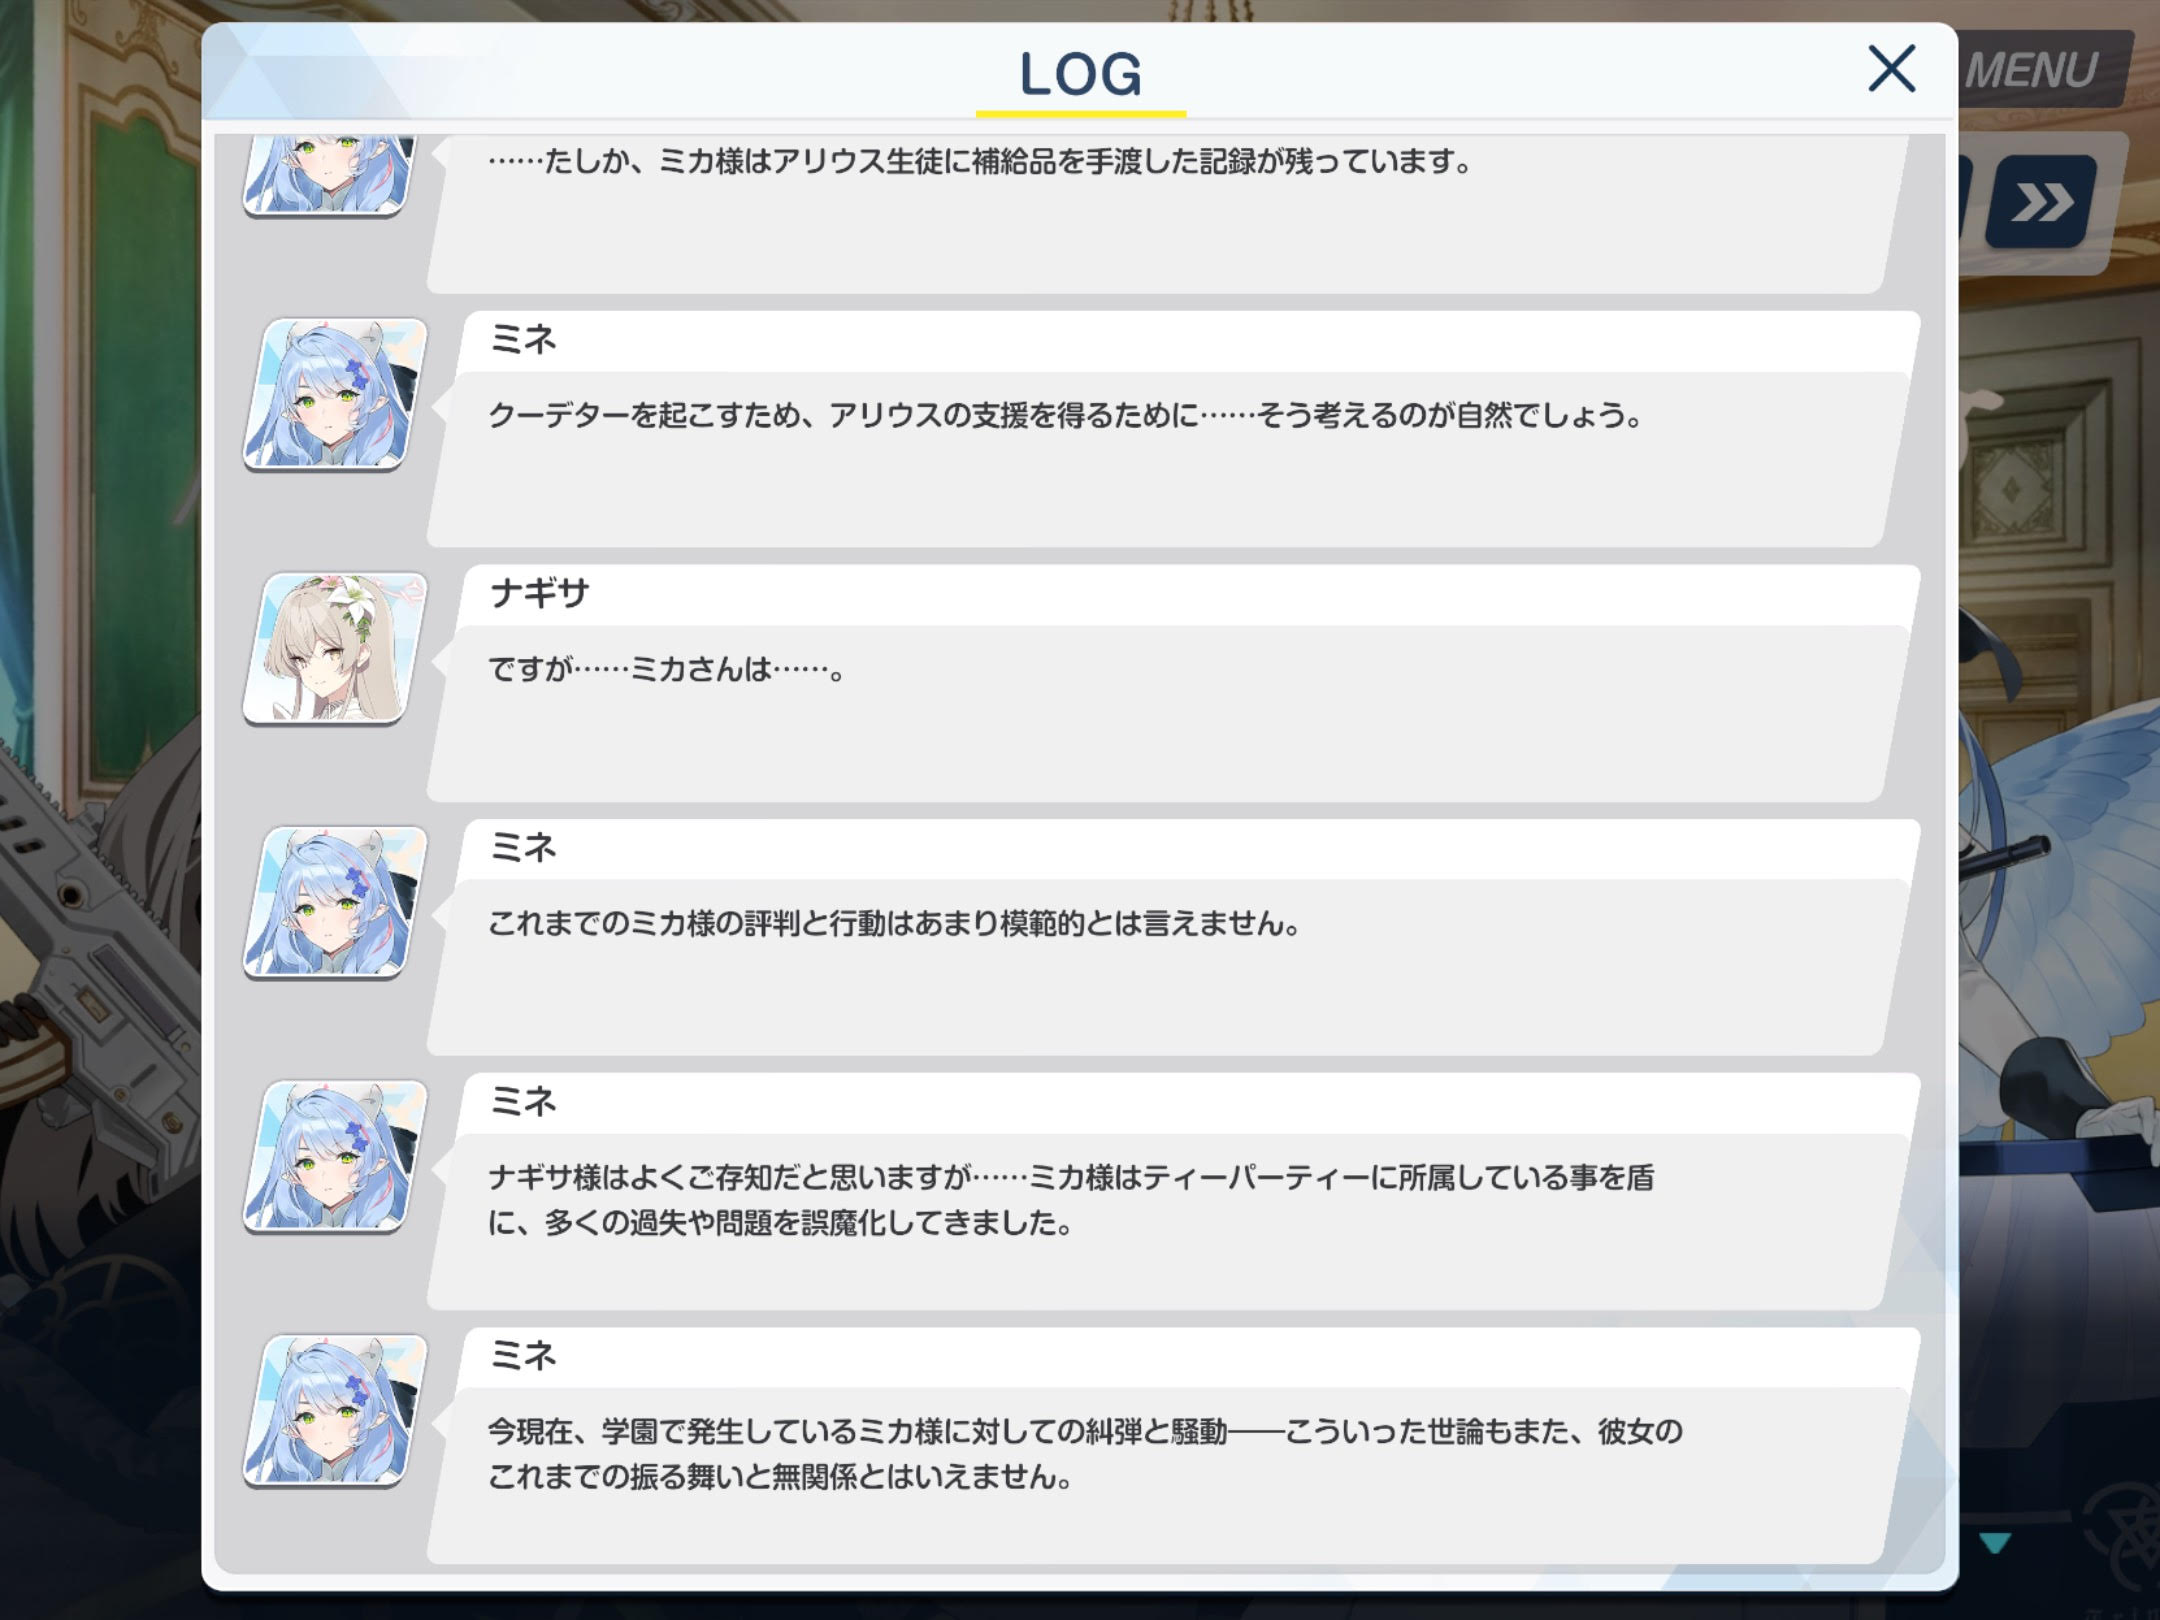Open the MENU button
The image size is (2160, 1620).
click(x=2031, y=70)
